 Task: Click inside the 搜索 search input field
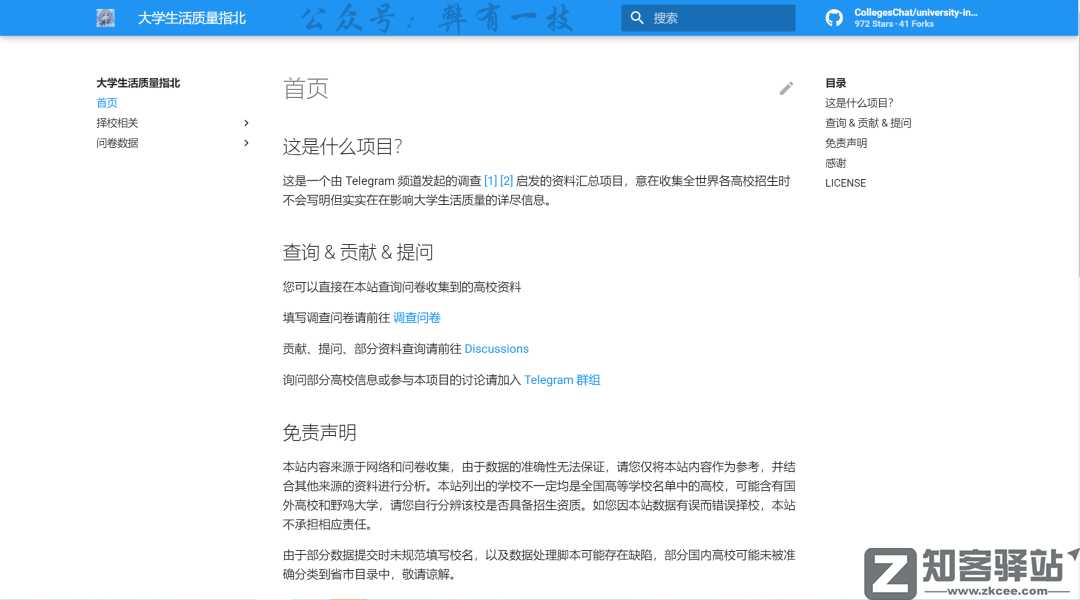pos(720,17)
